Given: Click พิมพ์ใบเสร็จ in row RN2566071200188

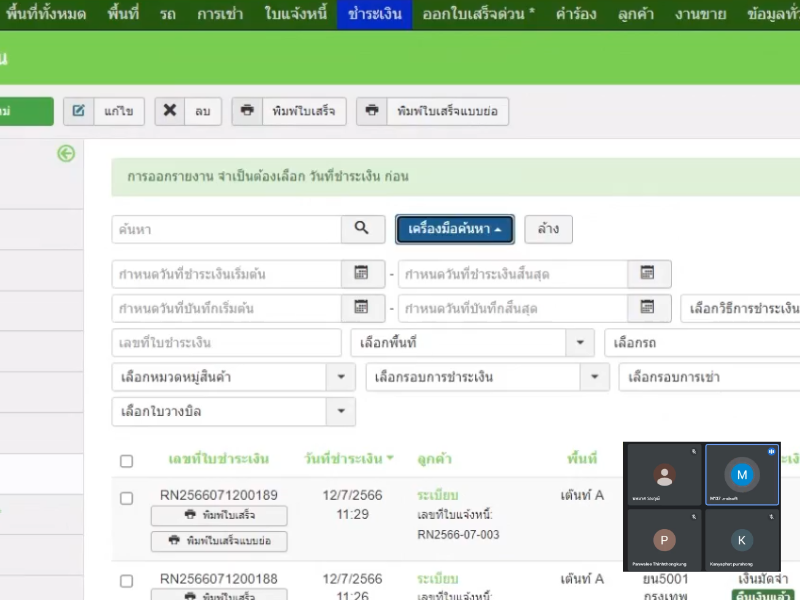Looking at the screenshot, I should click(219, 595).
